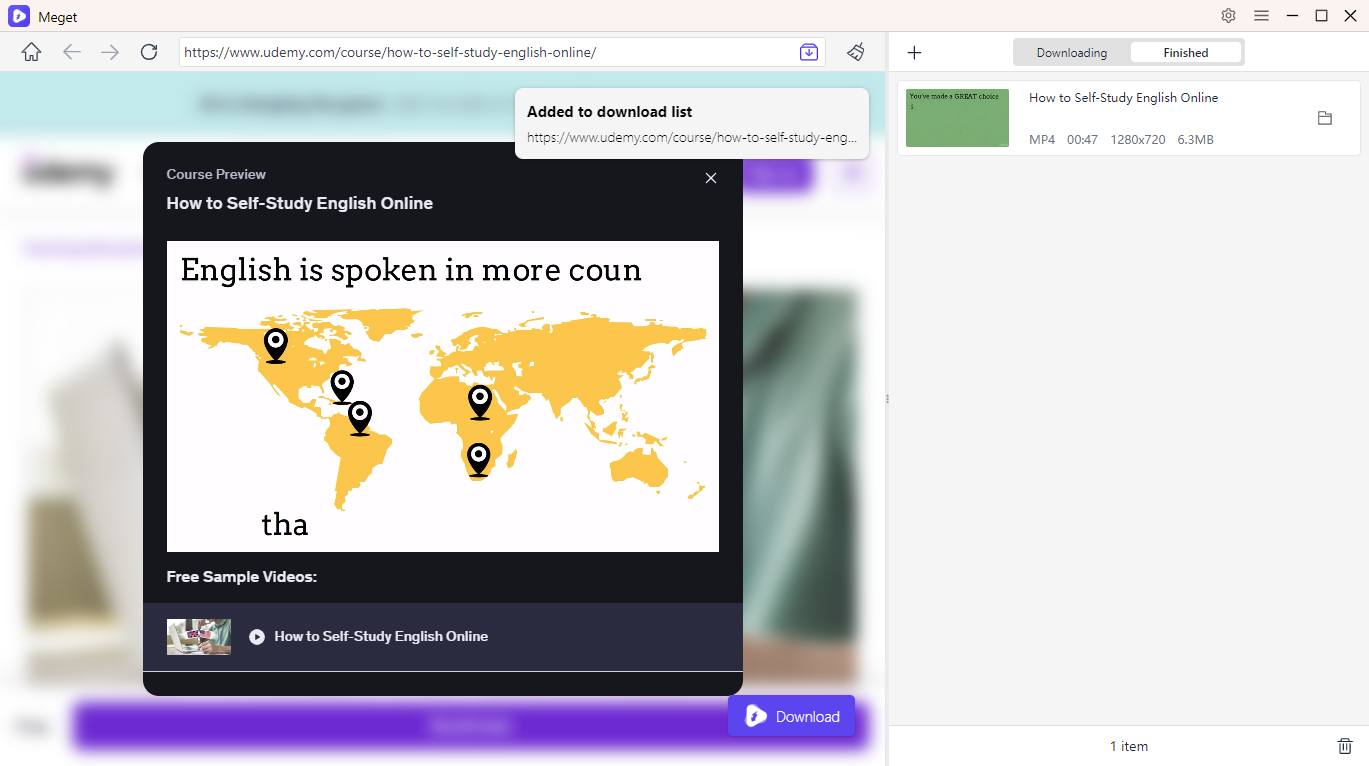Open the folder for the downloaded video
This screenshot has width=1369, height=766.
pos(1325,118)
